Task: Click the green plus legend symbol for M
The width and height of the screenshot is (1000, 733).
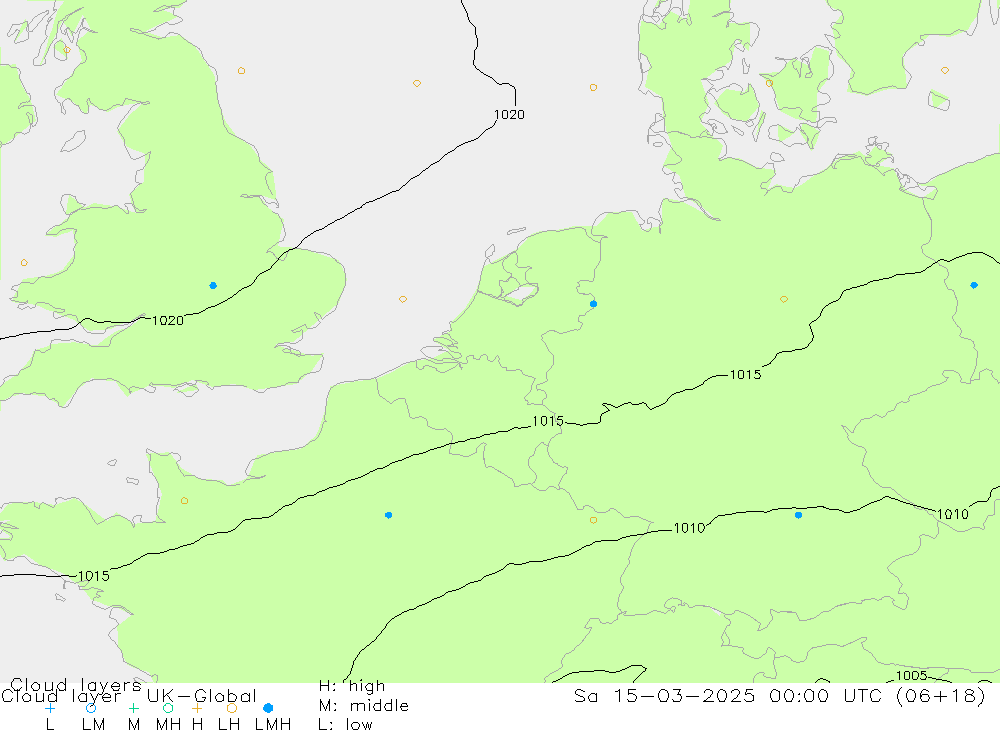Action: pyautogui.click(x=133, y=708)
